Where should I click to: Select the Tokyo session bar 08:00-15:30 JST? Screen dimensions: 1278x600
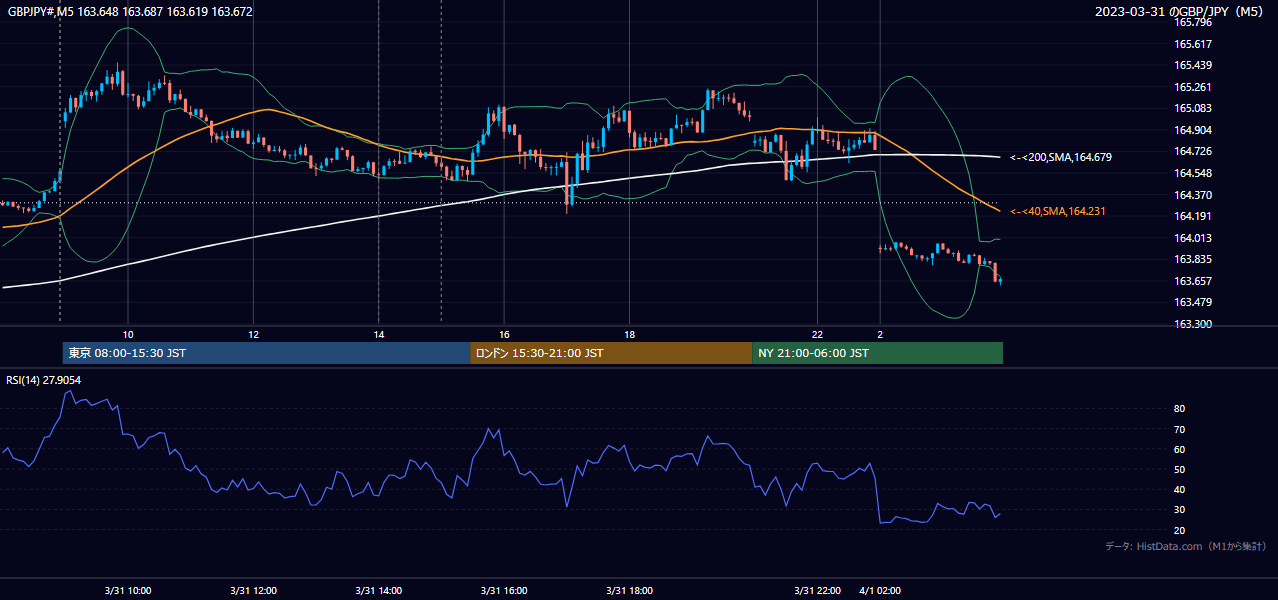[266, 353]
